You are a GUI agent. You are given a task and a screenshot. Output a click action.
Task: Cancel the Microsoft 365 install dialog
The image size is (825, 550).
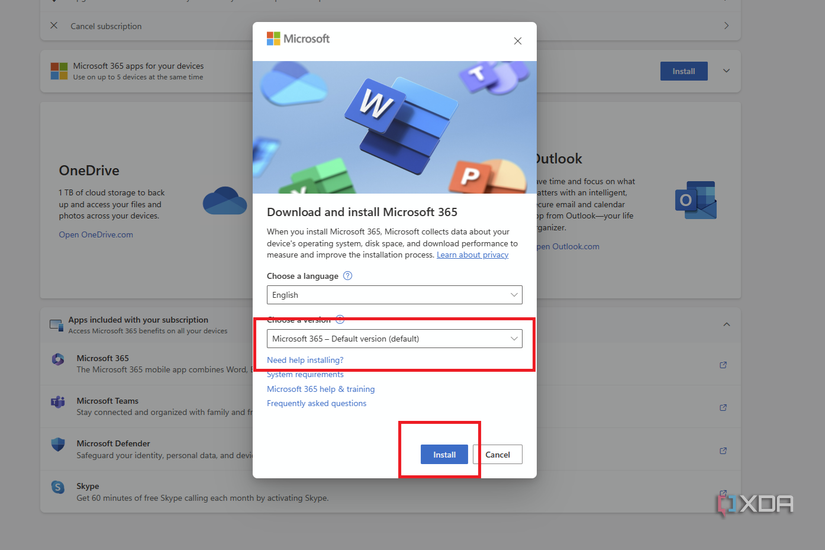click(x=497, y=454)
